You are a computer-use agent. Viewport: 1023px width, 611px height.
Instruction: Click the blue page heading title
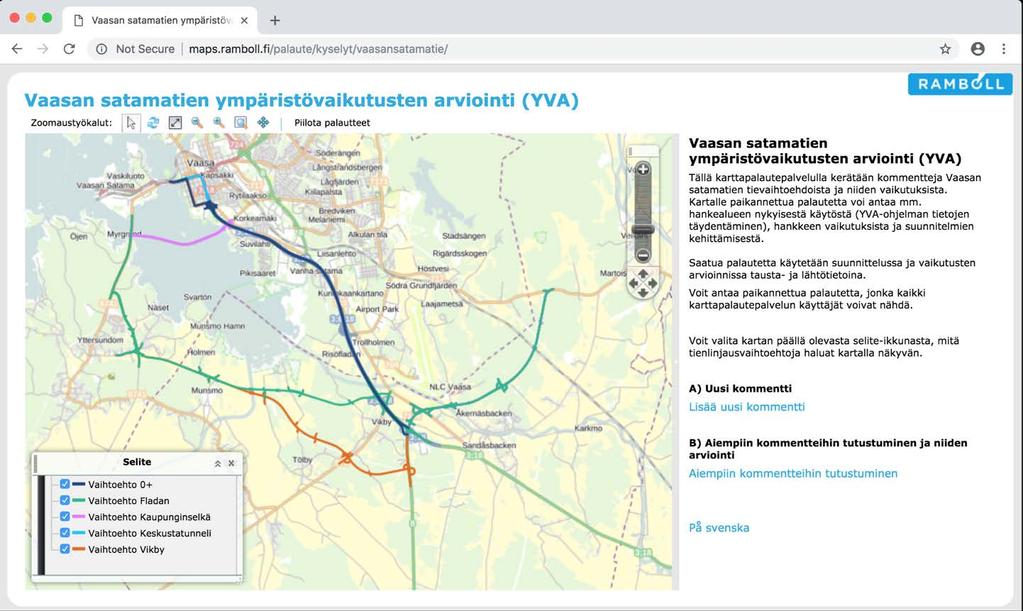point(301,100)
